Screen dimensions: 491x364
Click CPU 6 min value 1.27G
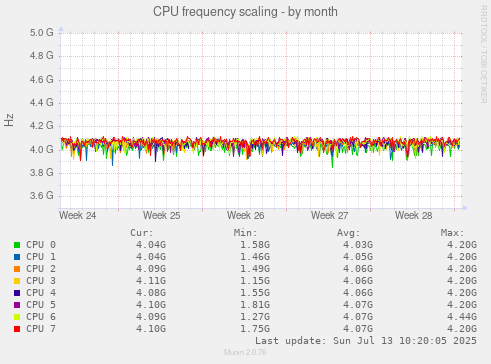tap(255, 317)
